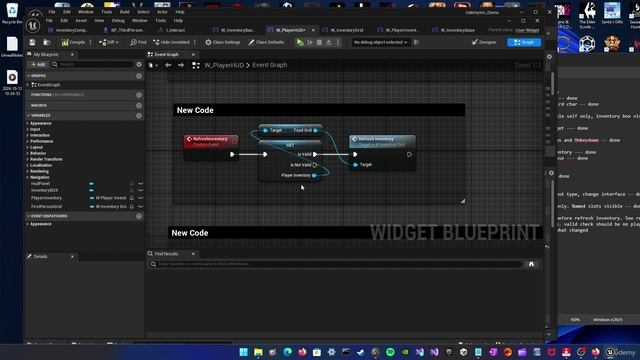Click the Save icon in the blueprint toolbar
Screen dimensions: 640x360
click(32, 42)
